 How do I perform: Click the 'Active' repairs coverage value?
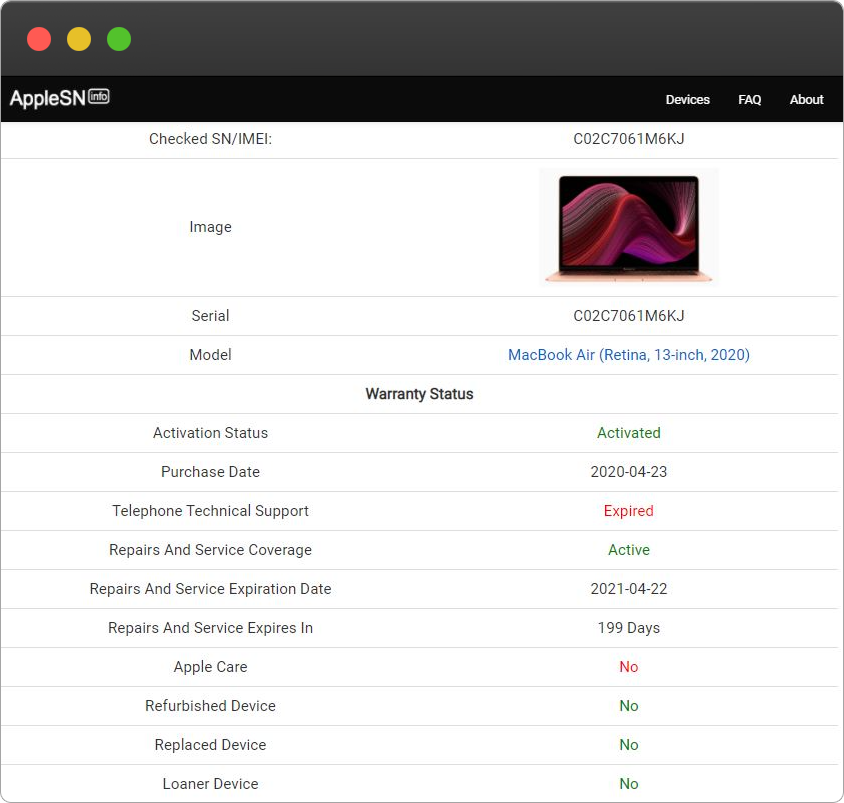[629, 550]
